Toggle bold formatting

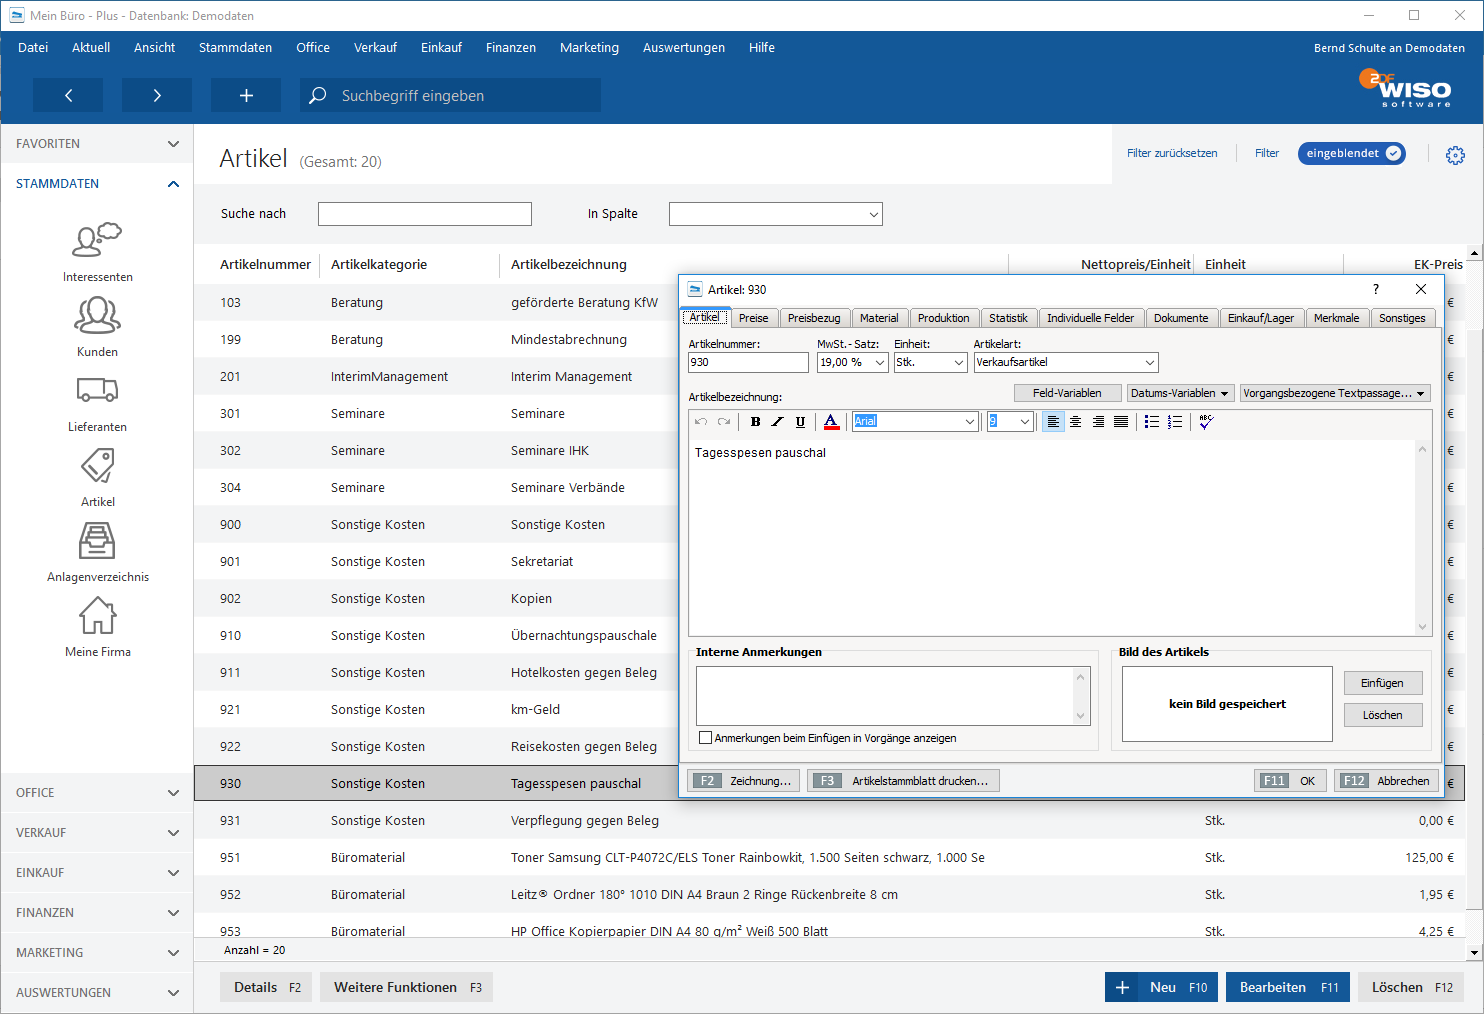tap(755, 422)
